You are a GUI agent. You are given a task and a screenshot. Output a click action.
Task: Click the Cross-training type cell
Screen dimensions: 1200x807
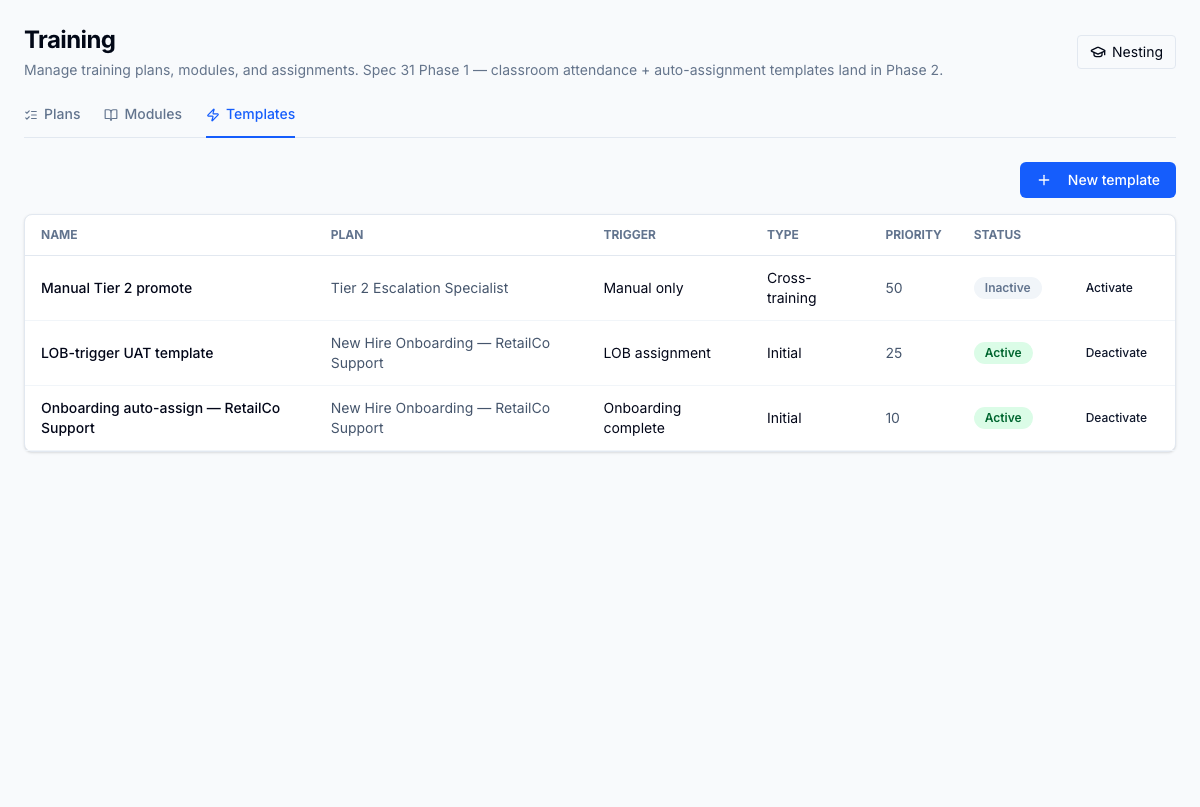coord(791,288)
